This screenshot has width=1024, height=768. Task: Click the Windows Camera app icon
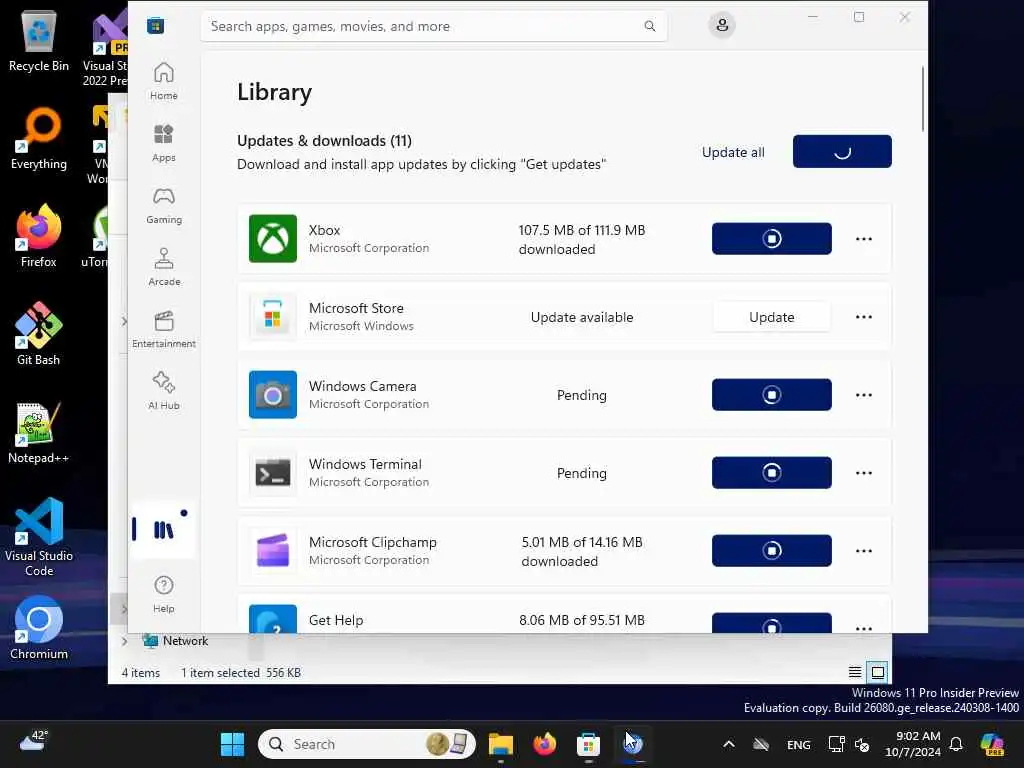pos(272,394)
